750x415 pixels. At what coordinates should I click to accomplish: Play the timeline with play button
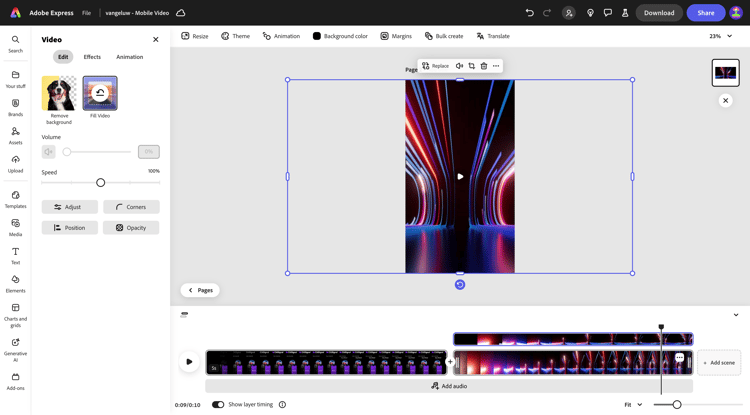pos(189,362)
